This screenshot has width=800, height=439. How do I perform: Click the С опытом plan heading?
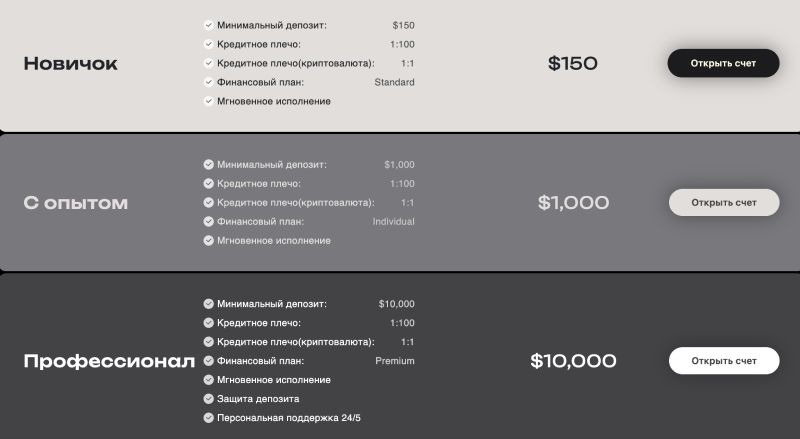point(76,203)
